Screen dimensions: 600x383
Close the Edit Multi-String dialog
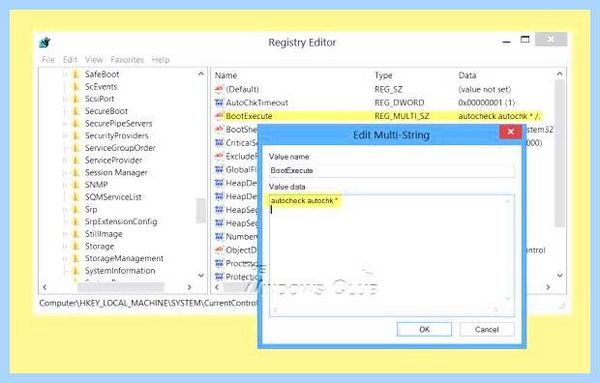pyautogui.click(x=510, y=132)
